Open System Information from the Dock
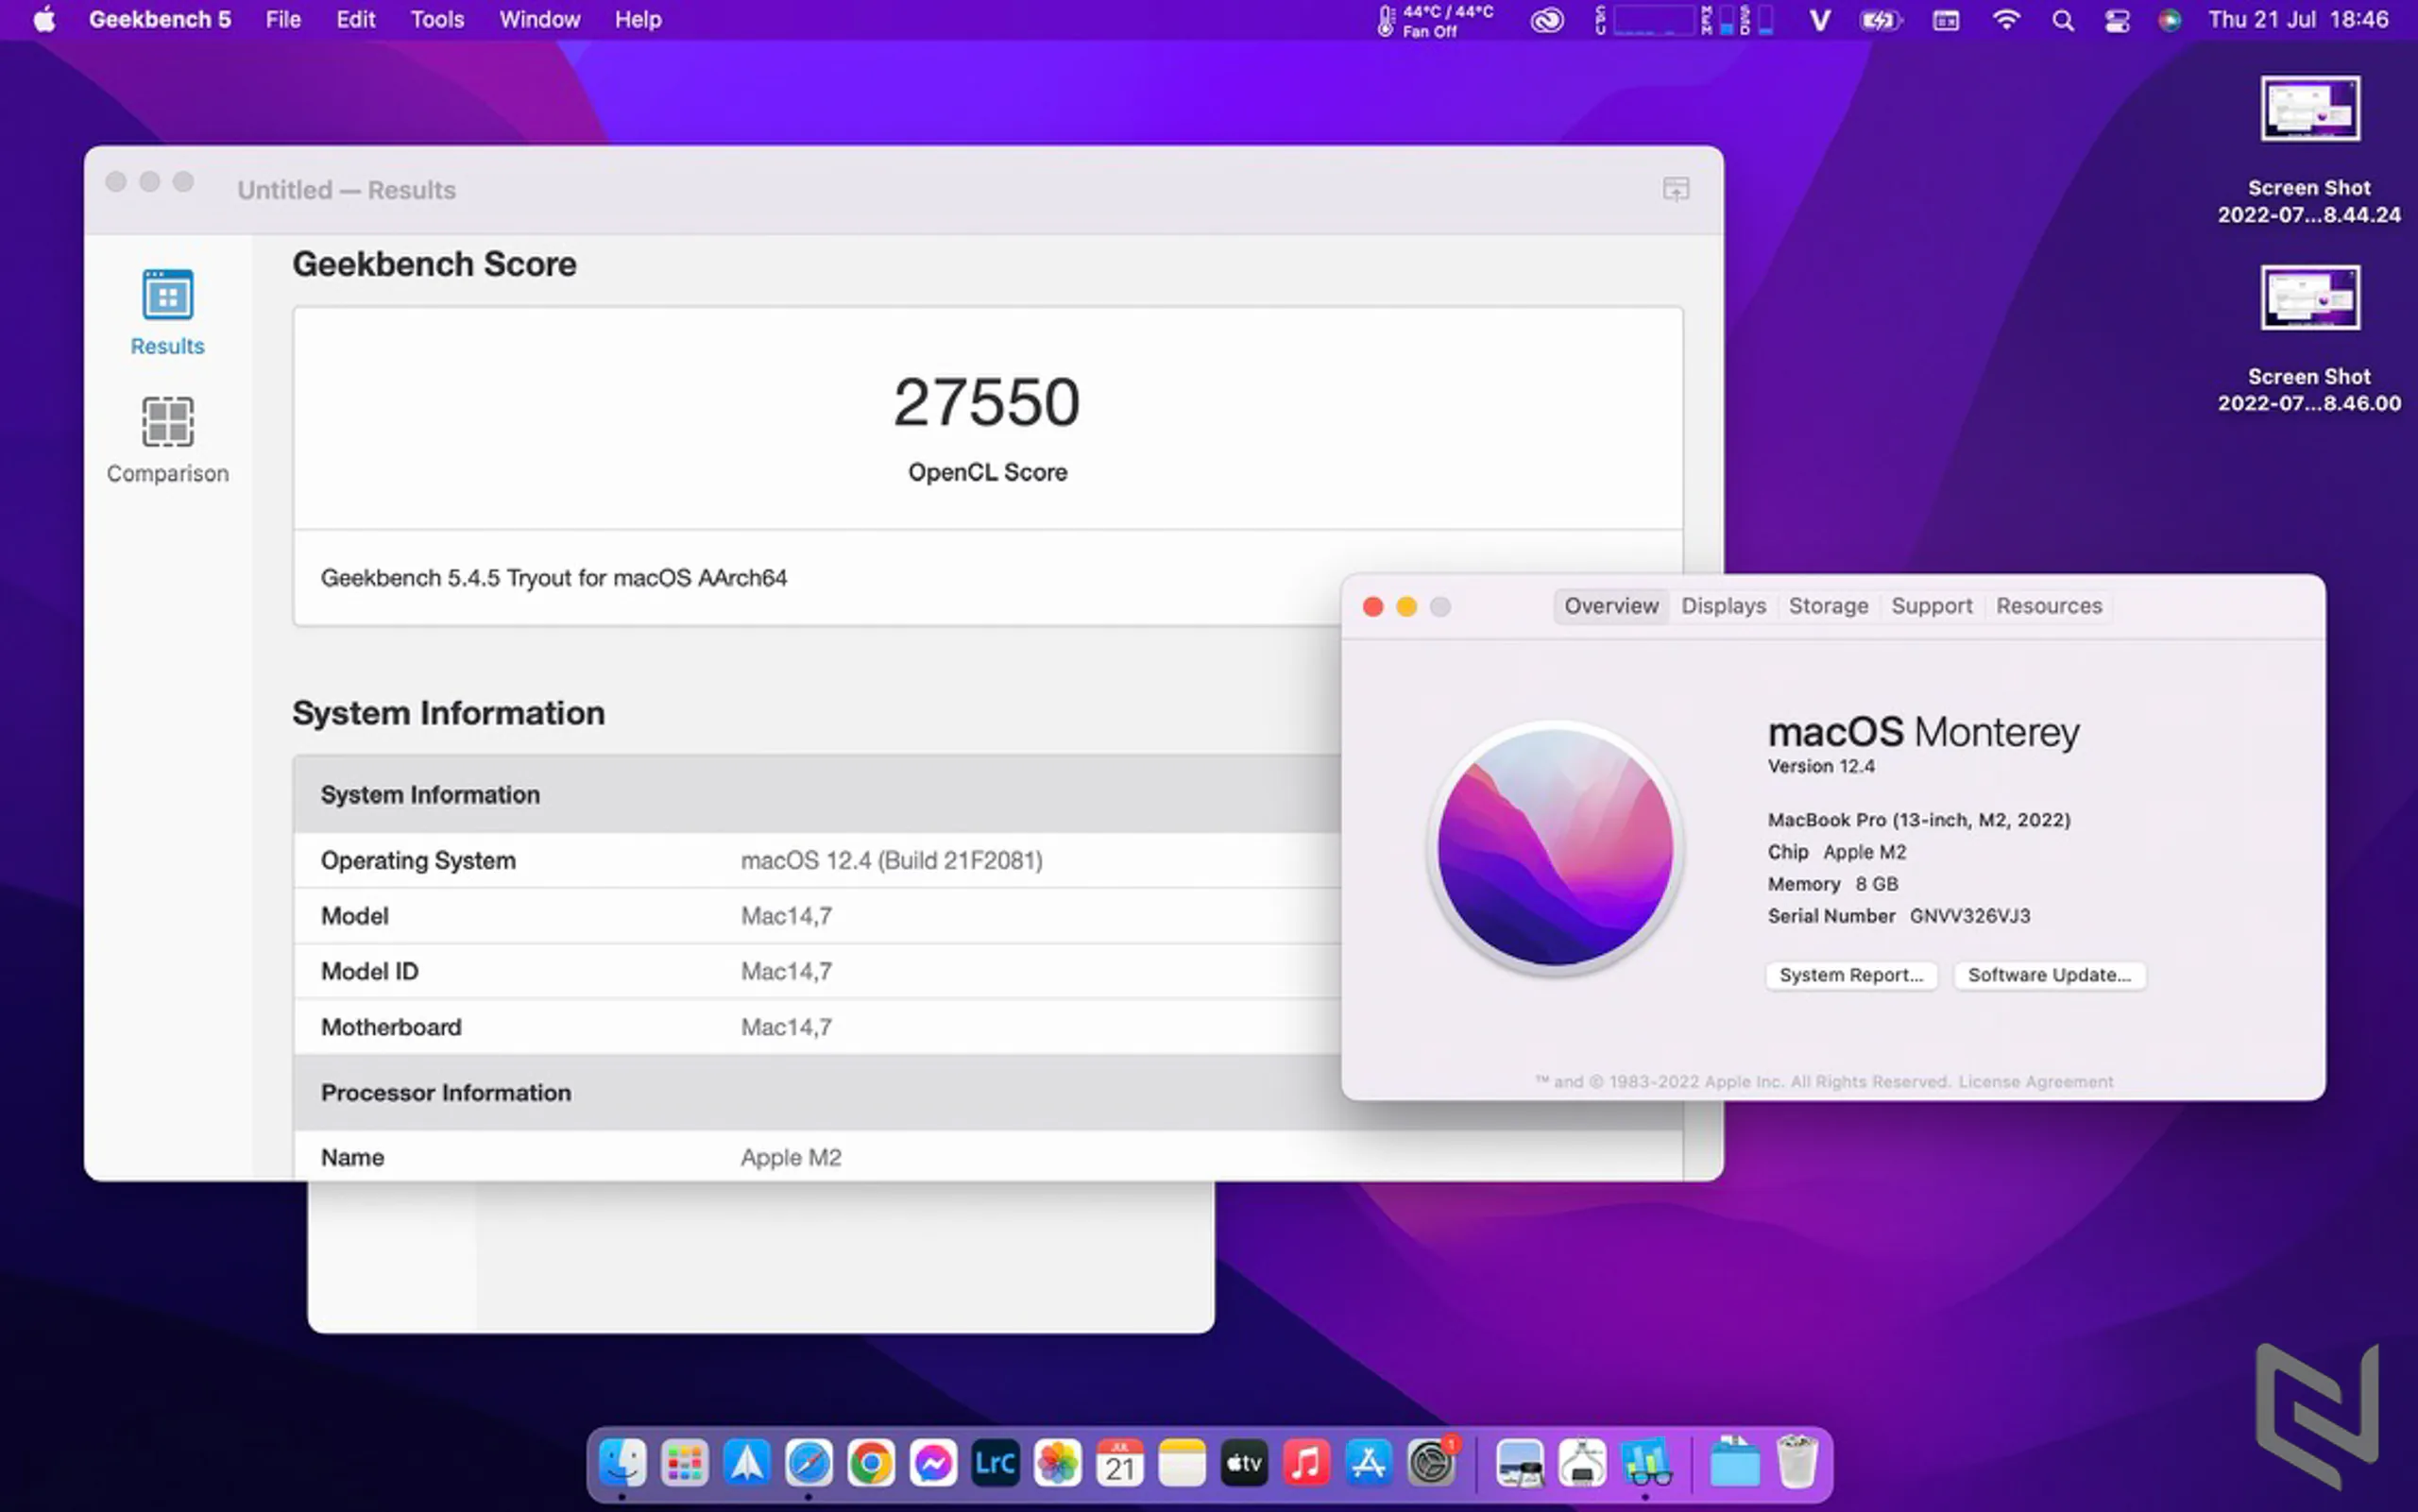2418x1512 pixels. (x=1583, y=1464)
